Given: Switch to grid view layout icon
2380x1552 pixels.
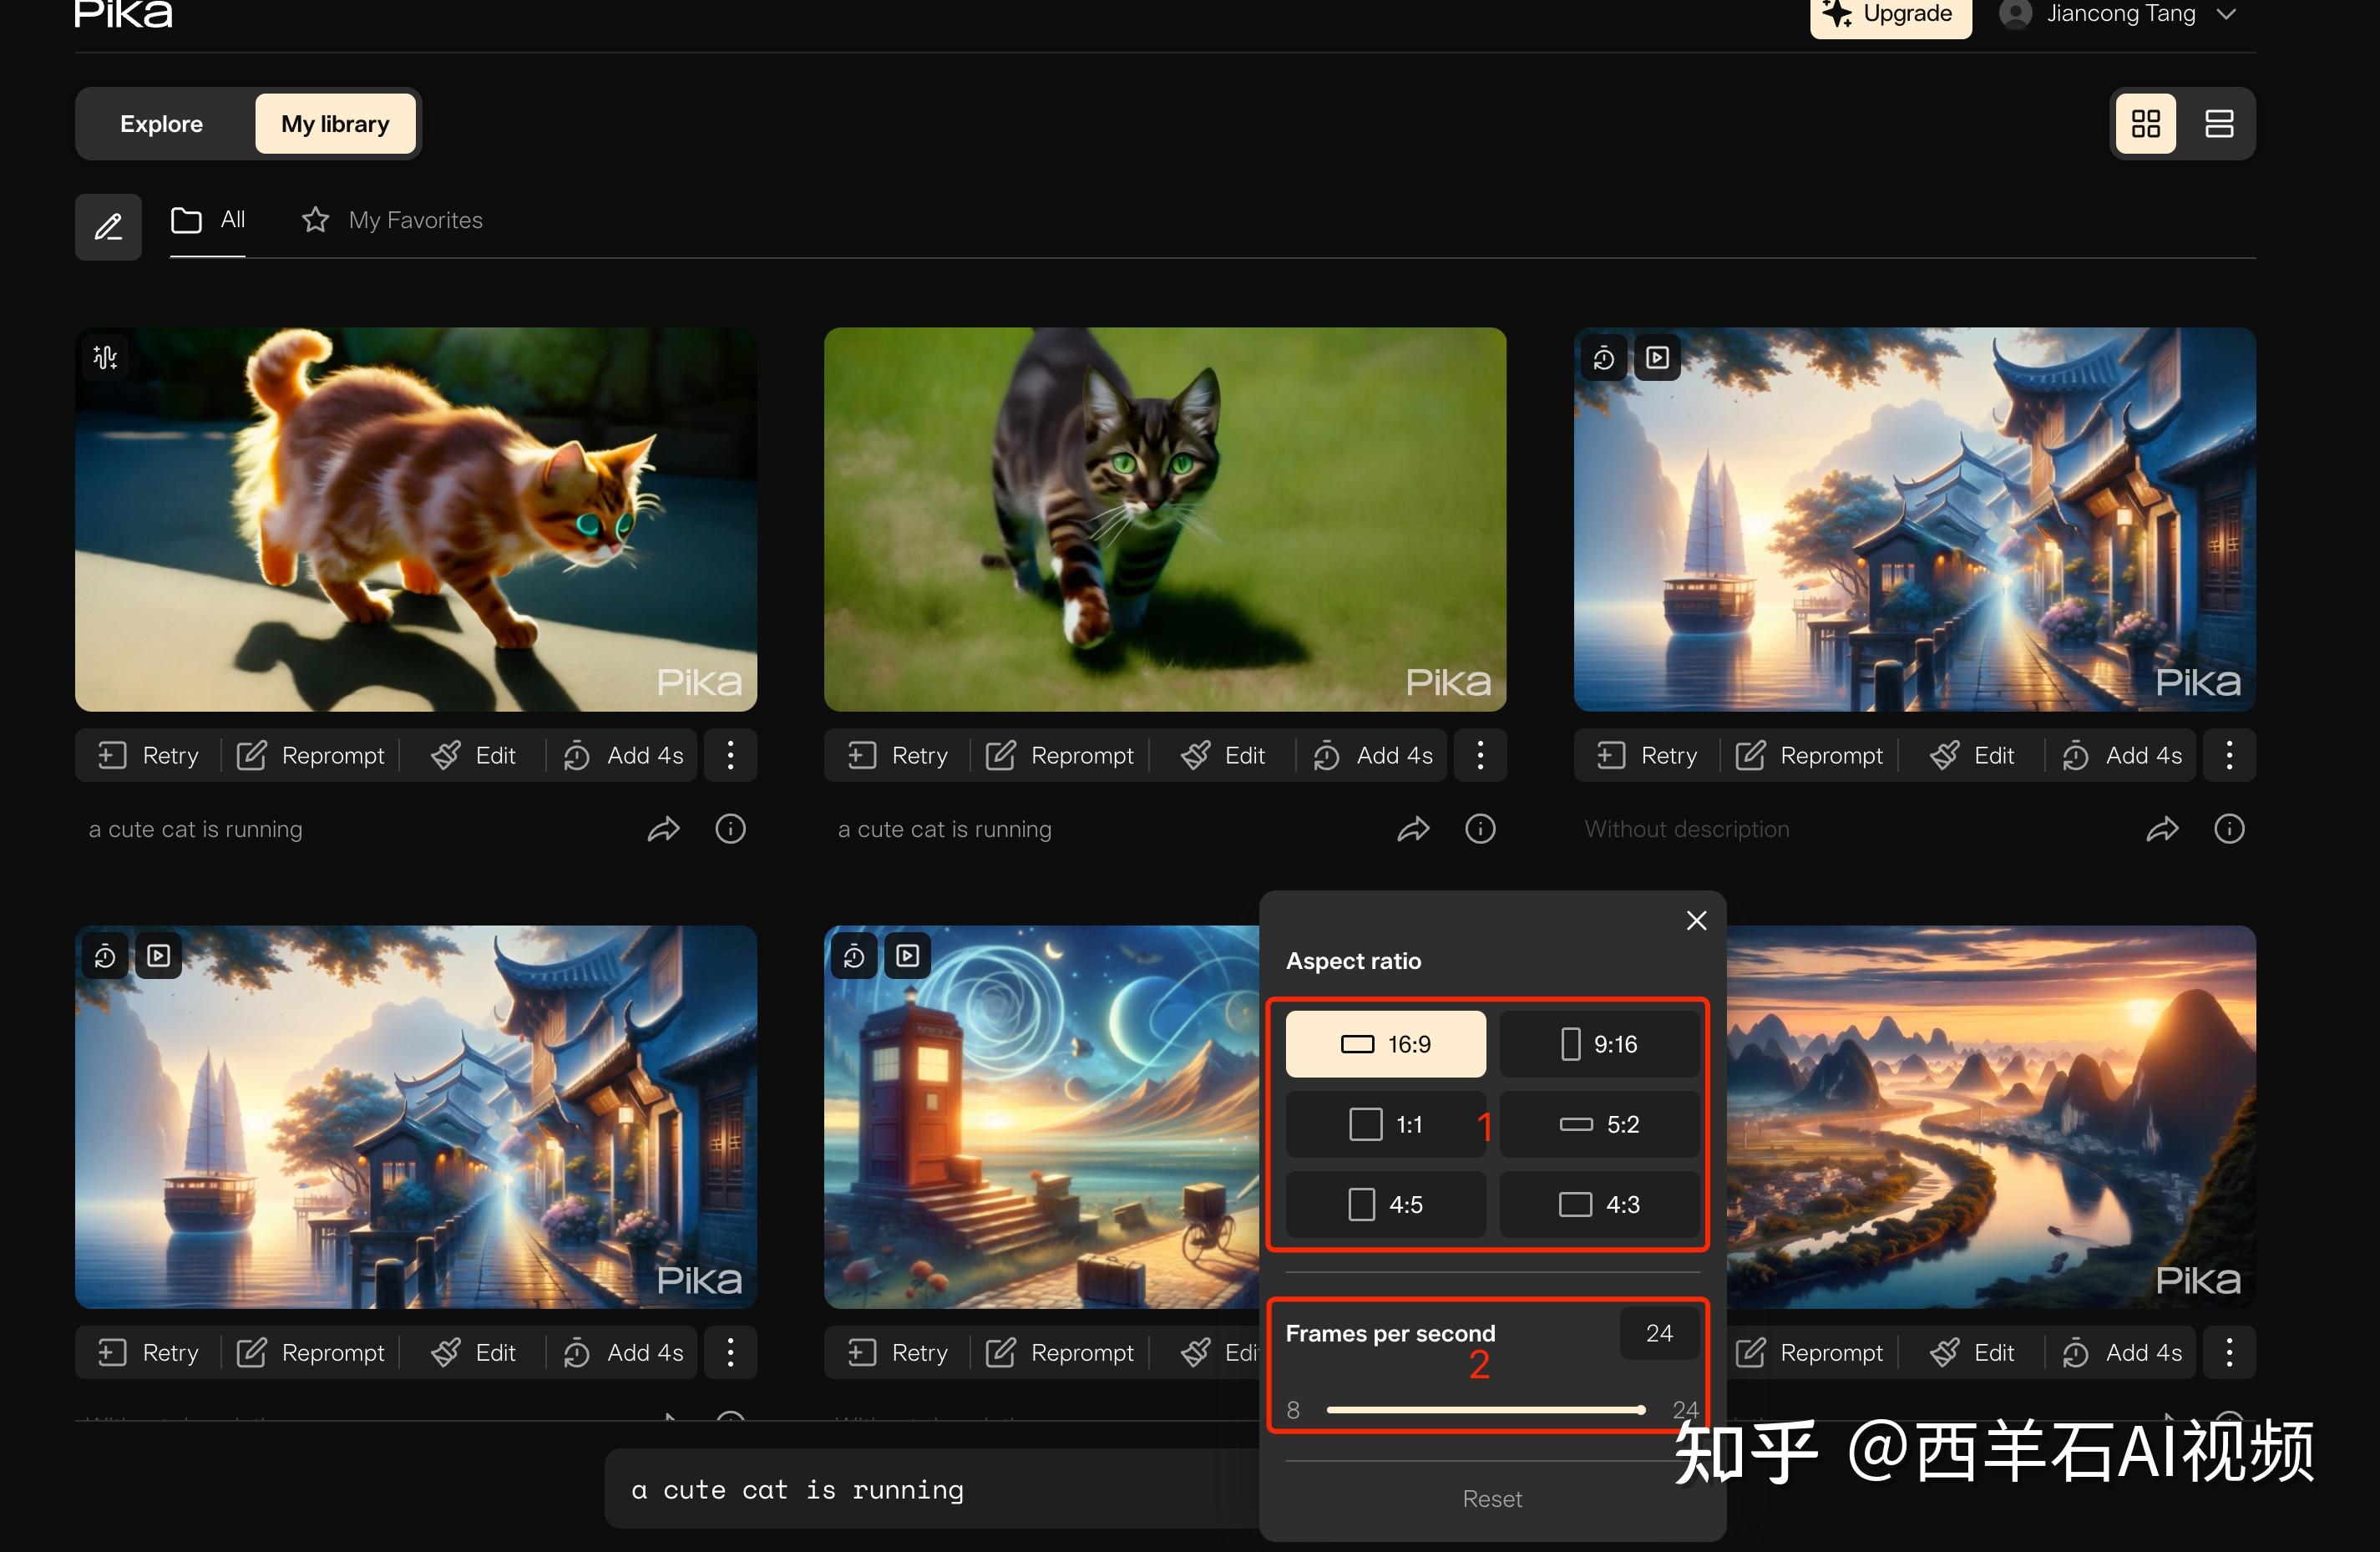Looking at the screenshot, I should [x=2145, y=124].
